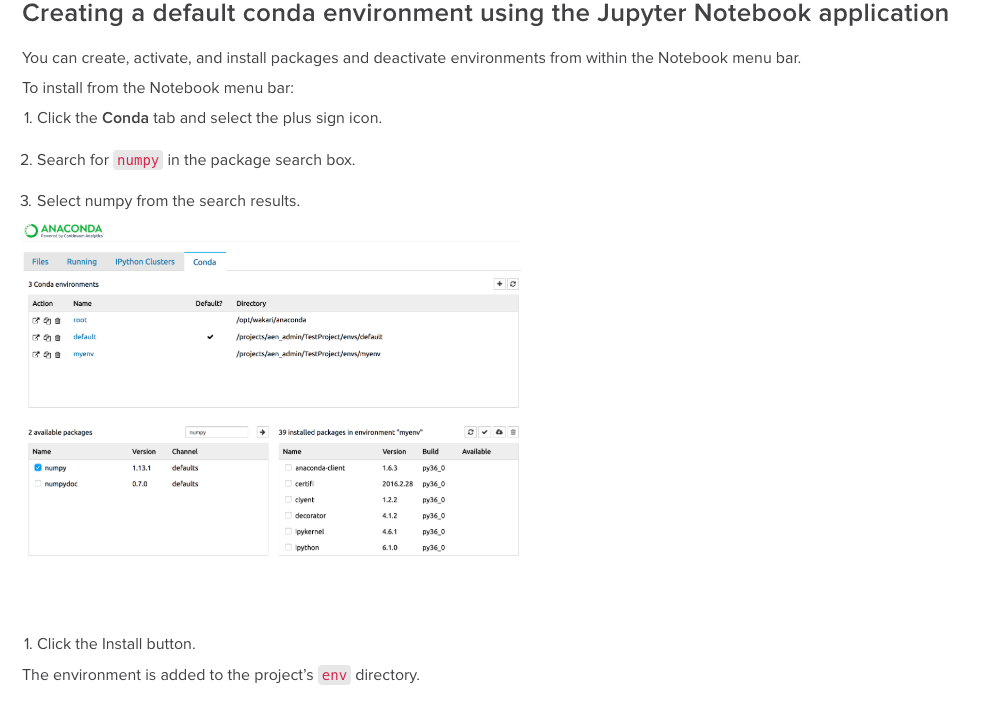This screenshot has width=994, height=701.
Task: Refresh the installed packages list
Action: (470, 432)
